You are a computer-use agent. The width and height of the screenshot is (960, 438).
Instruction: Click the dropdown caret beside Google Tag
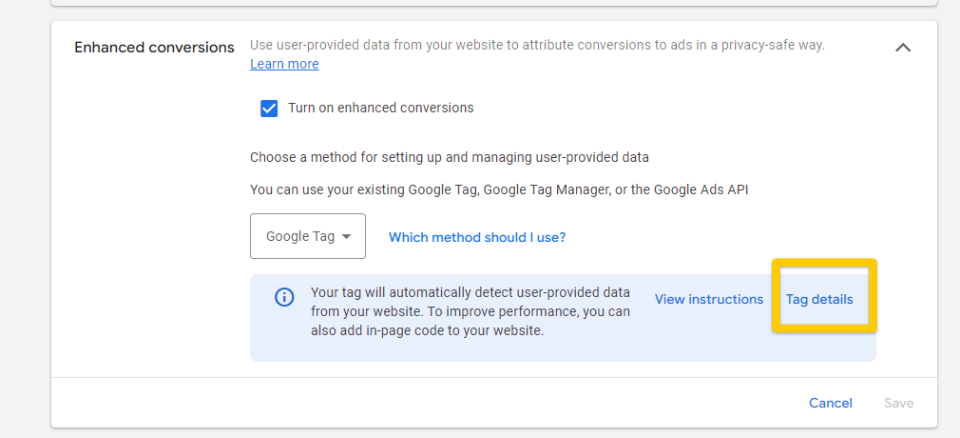point(346,236)
